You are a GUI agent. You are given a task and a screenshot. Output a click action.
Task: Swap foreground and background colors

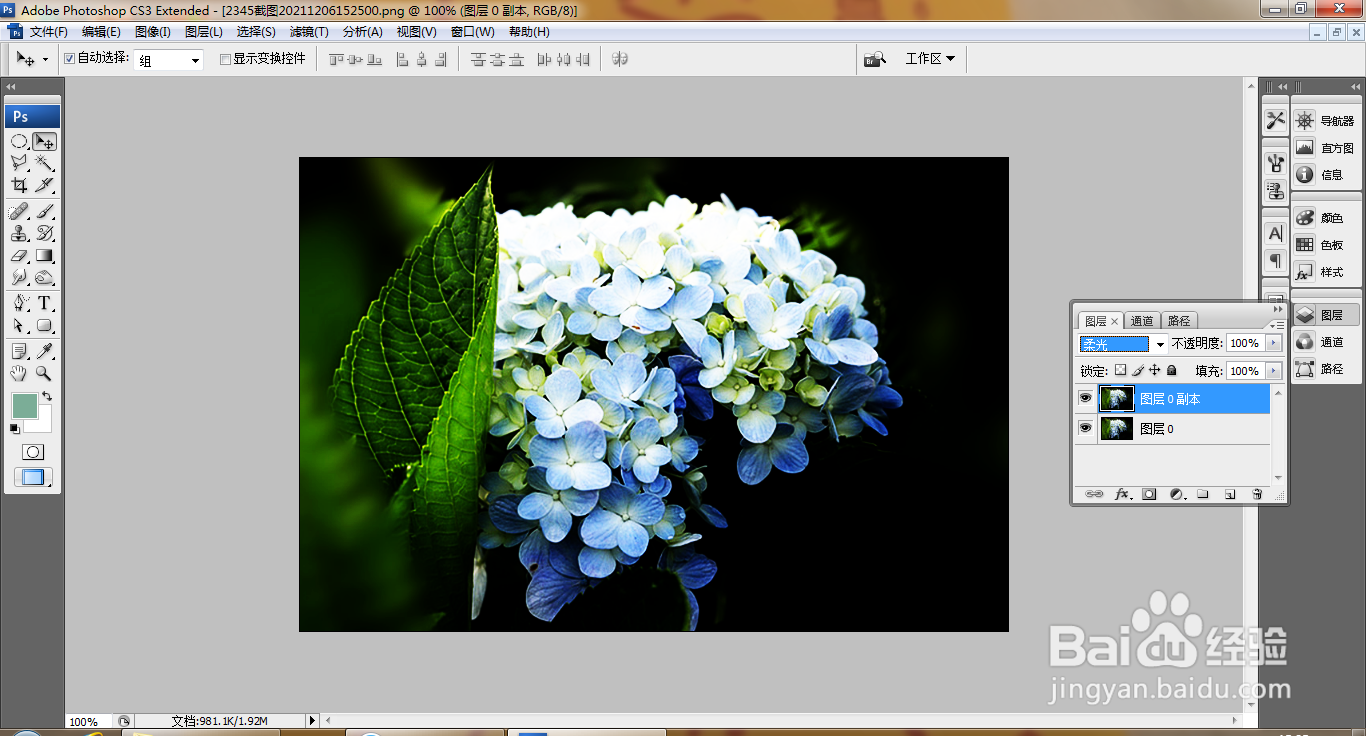(x=46, y=397)
